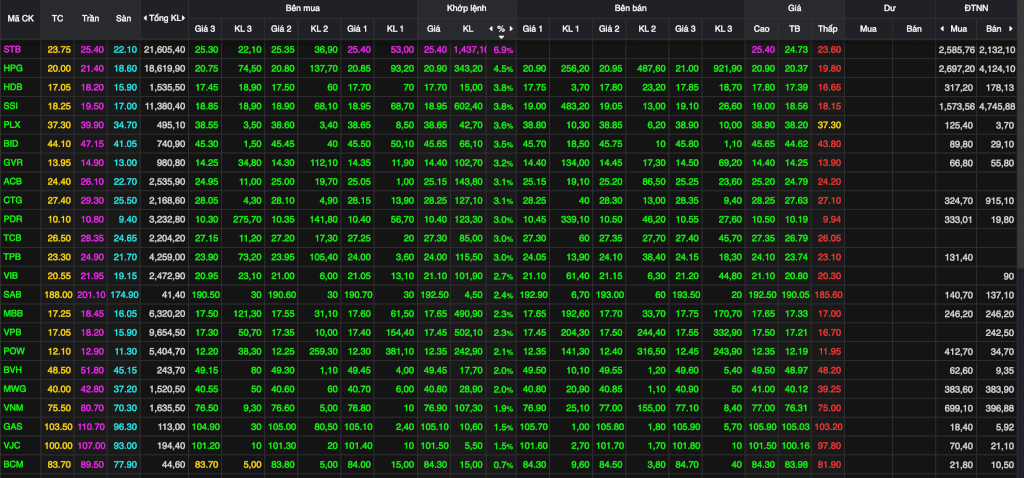Viewport: 1024px width, 478px height.
Task: Sort by the Sàn column header
Action: pos(123,18)
